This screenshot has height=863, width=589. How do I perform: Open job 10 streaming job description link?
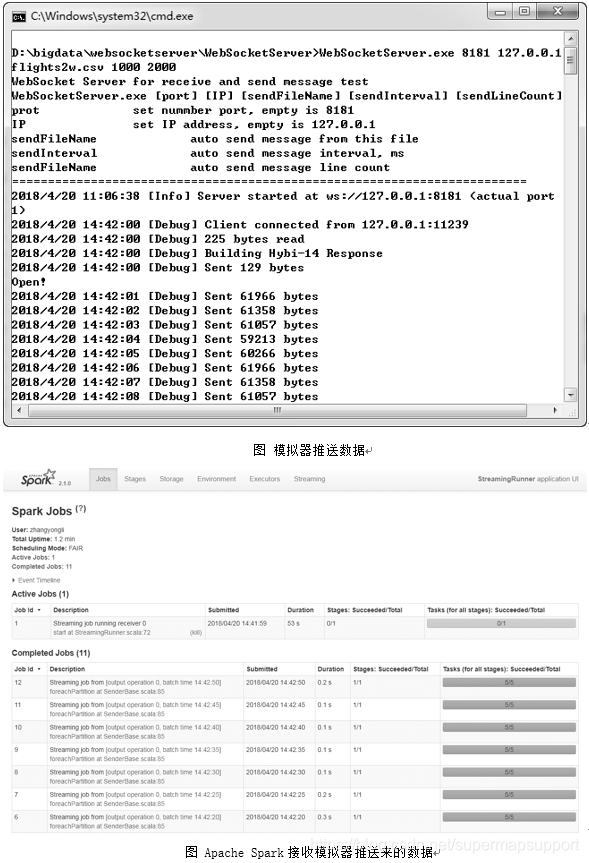tap(135, 728)
